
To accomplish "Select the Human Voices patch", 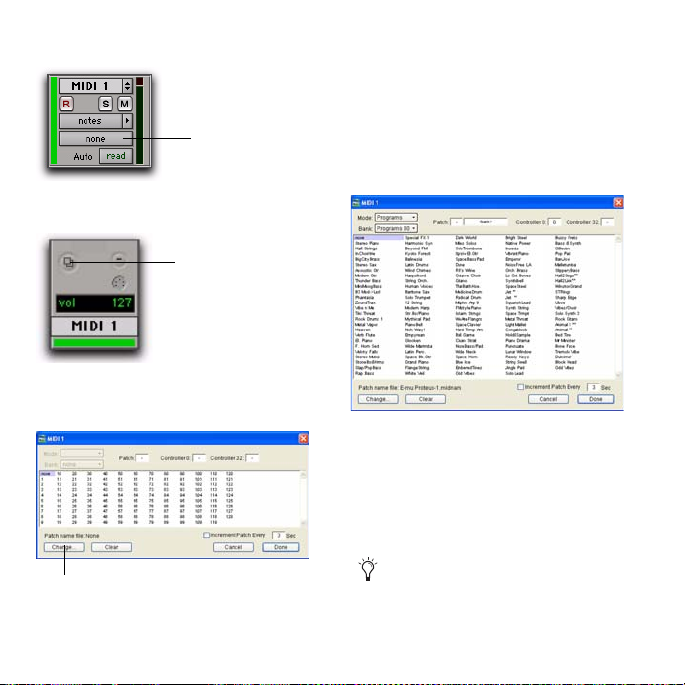I will [x=419, y=287].
